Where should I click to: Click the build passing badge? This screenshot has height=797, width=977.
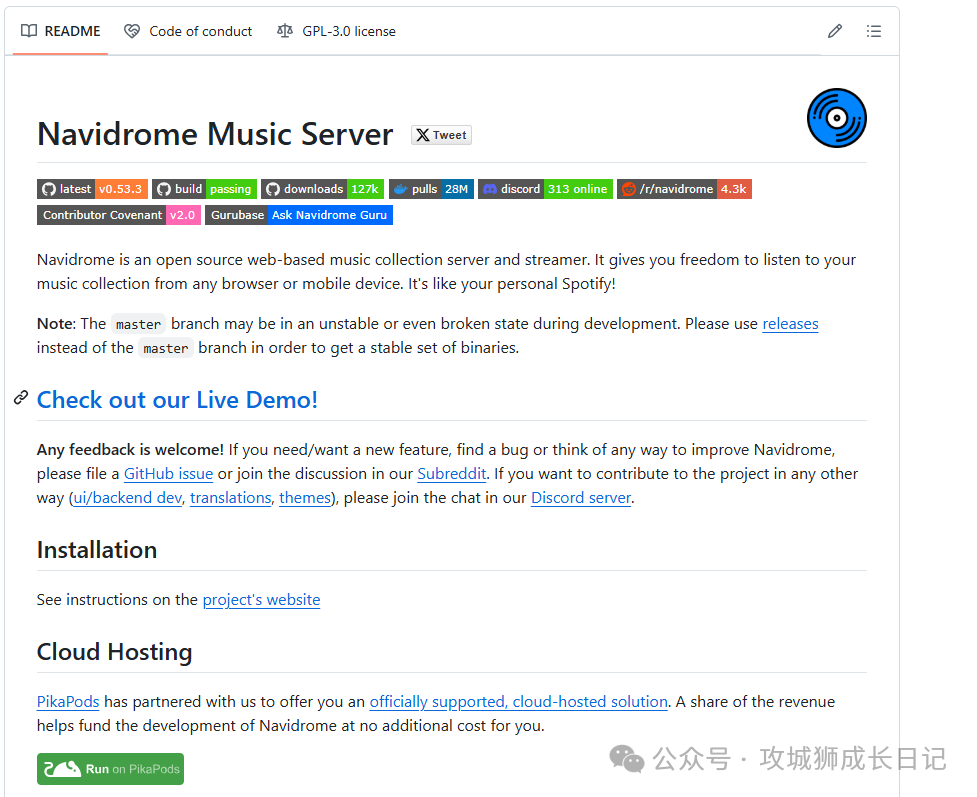[x=204, y=189]
